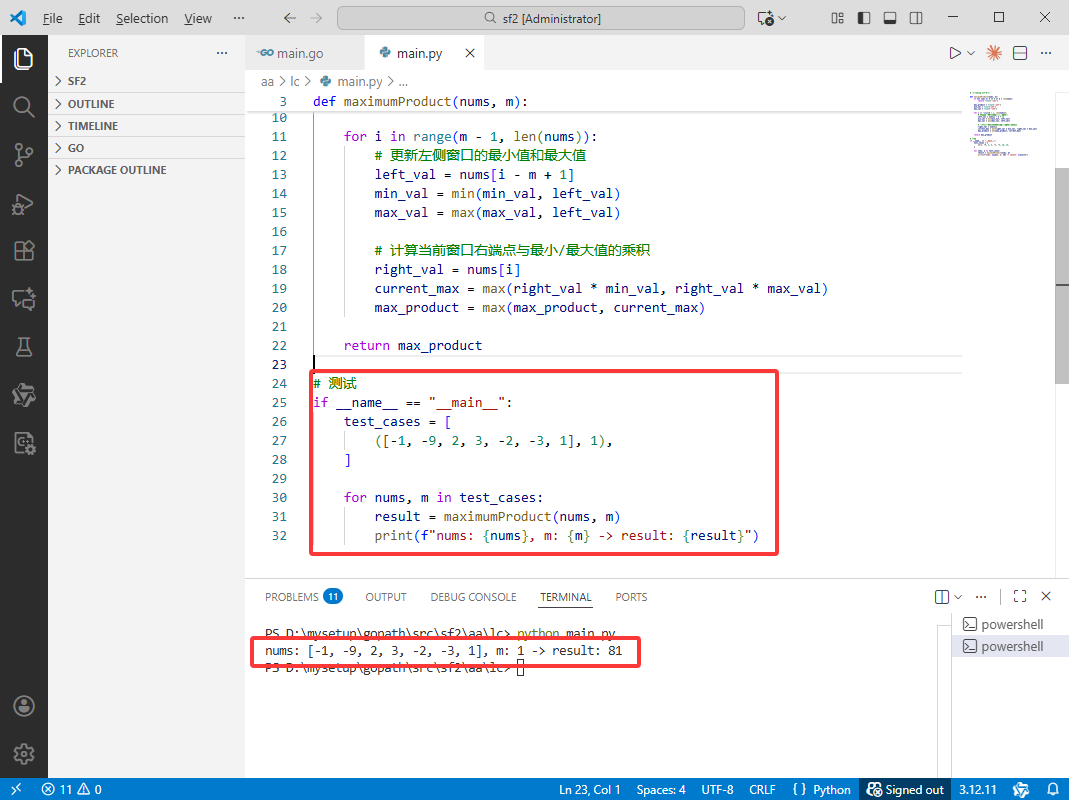1069x800 pixels.
Task: Open the chat view icon in activity bar
Action: [24, 299]
